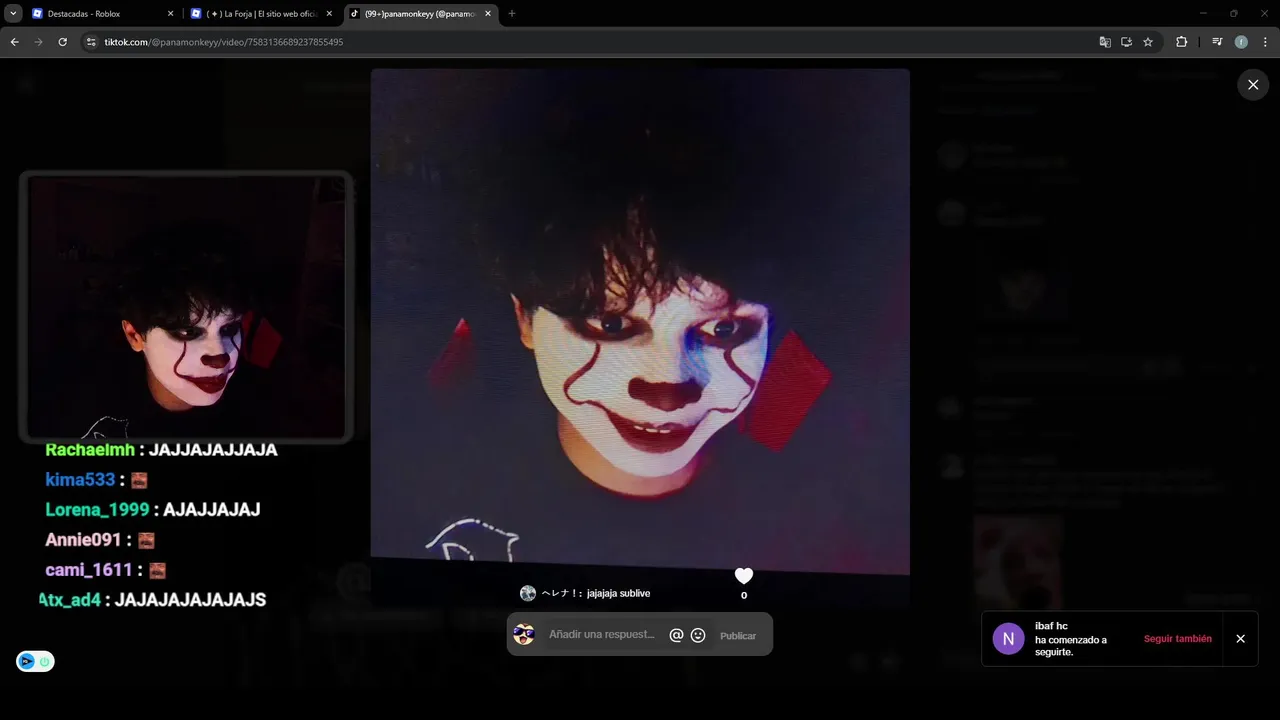Close the panamonkeyy TikTok tab
Viewport: 1280px width, 720px height.
coord(488,14)
